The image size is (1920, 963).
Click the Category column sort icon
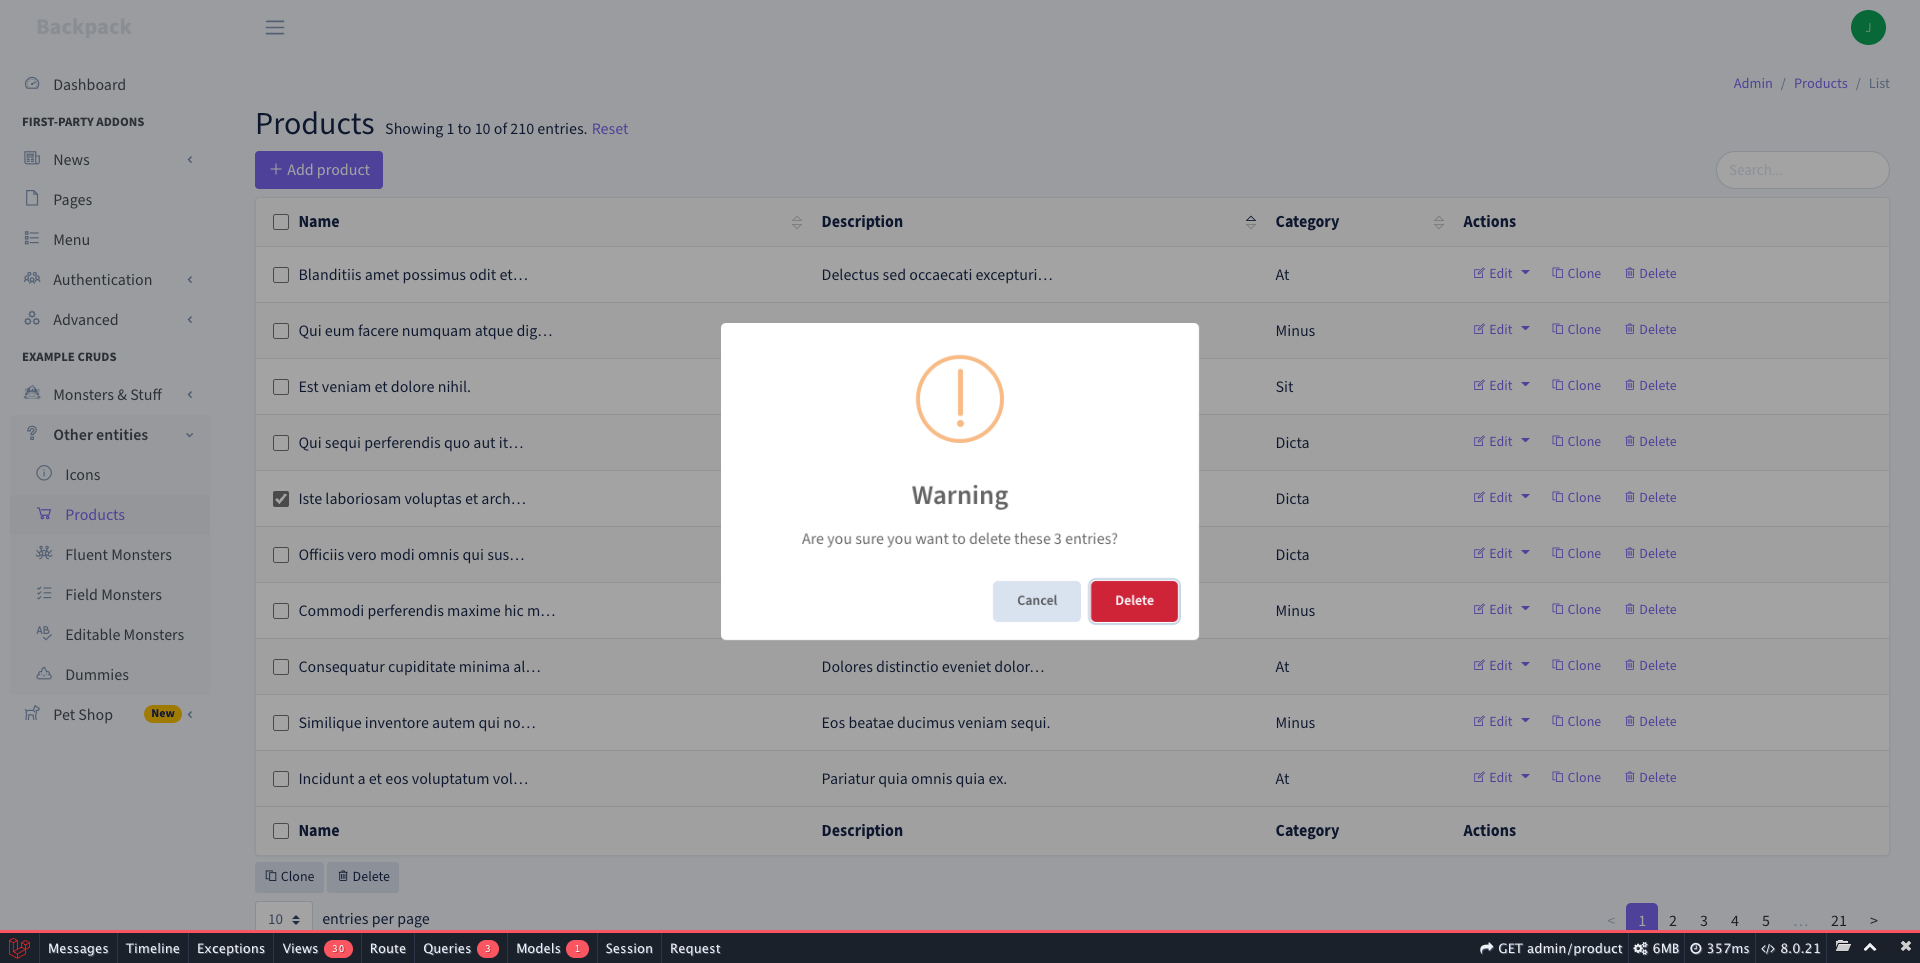point(1439,222)
